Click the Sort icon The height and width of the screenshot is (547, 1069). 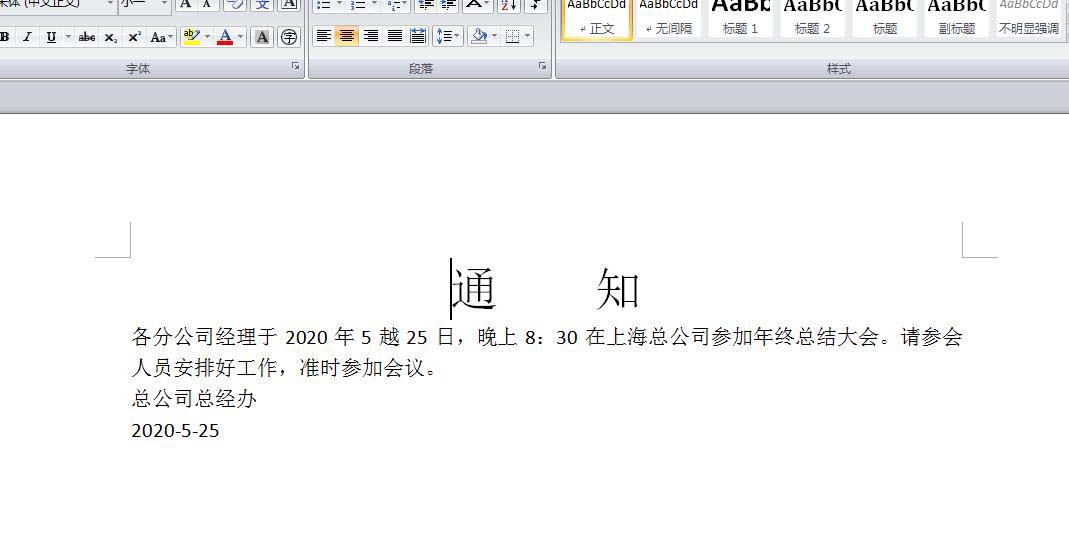coord(509,4)
